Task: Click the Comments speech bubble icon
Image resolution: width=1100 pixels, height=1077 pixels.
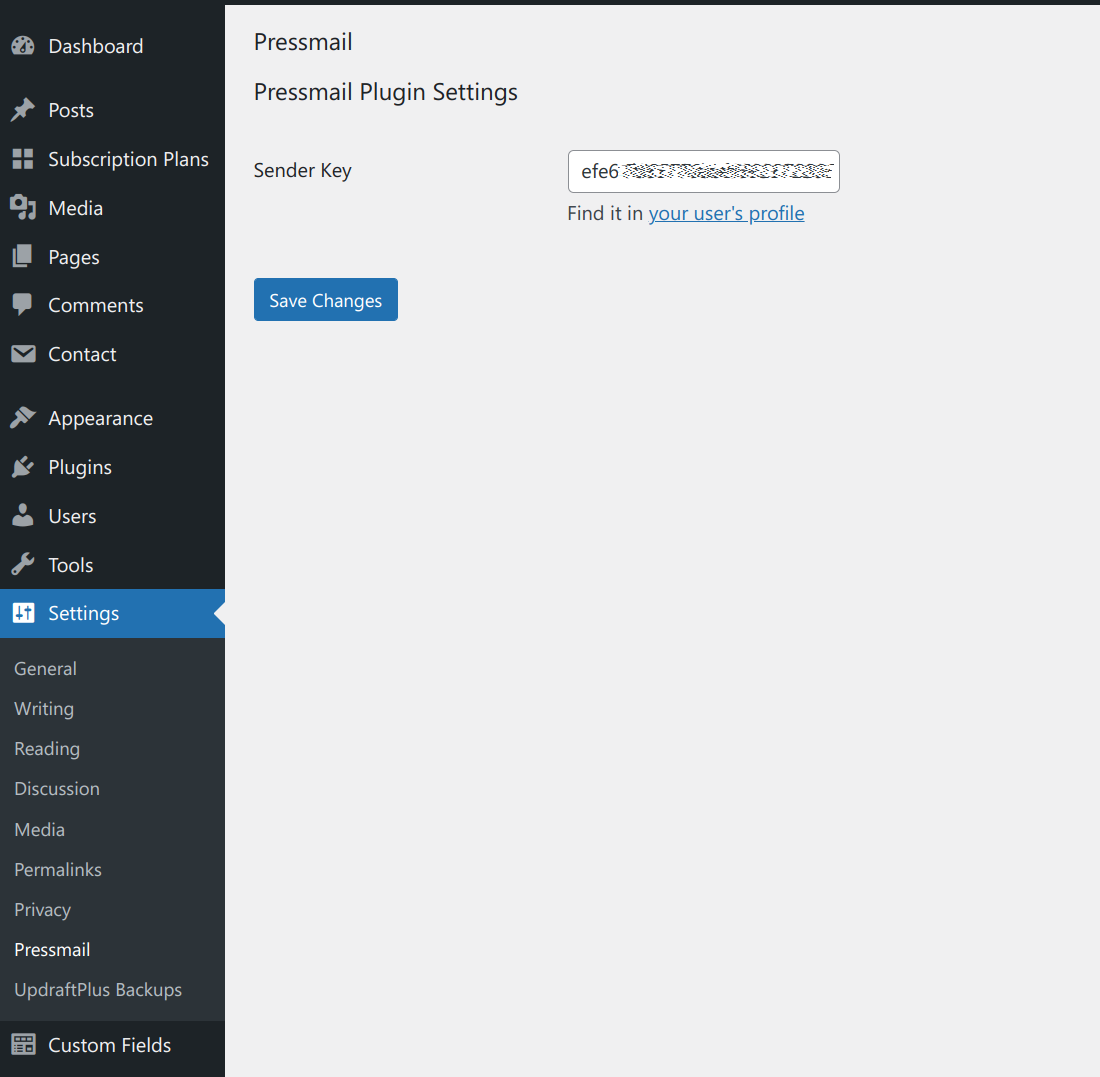Action: (22, 305)
